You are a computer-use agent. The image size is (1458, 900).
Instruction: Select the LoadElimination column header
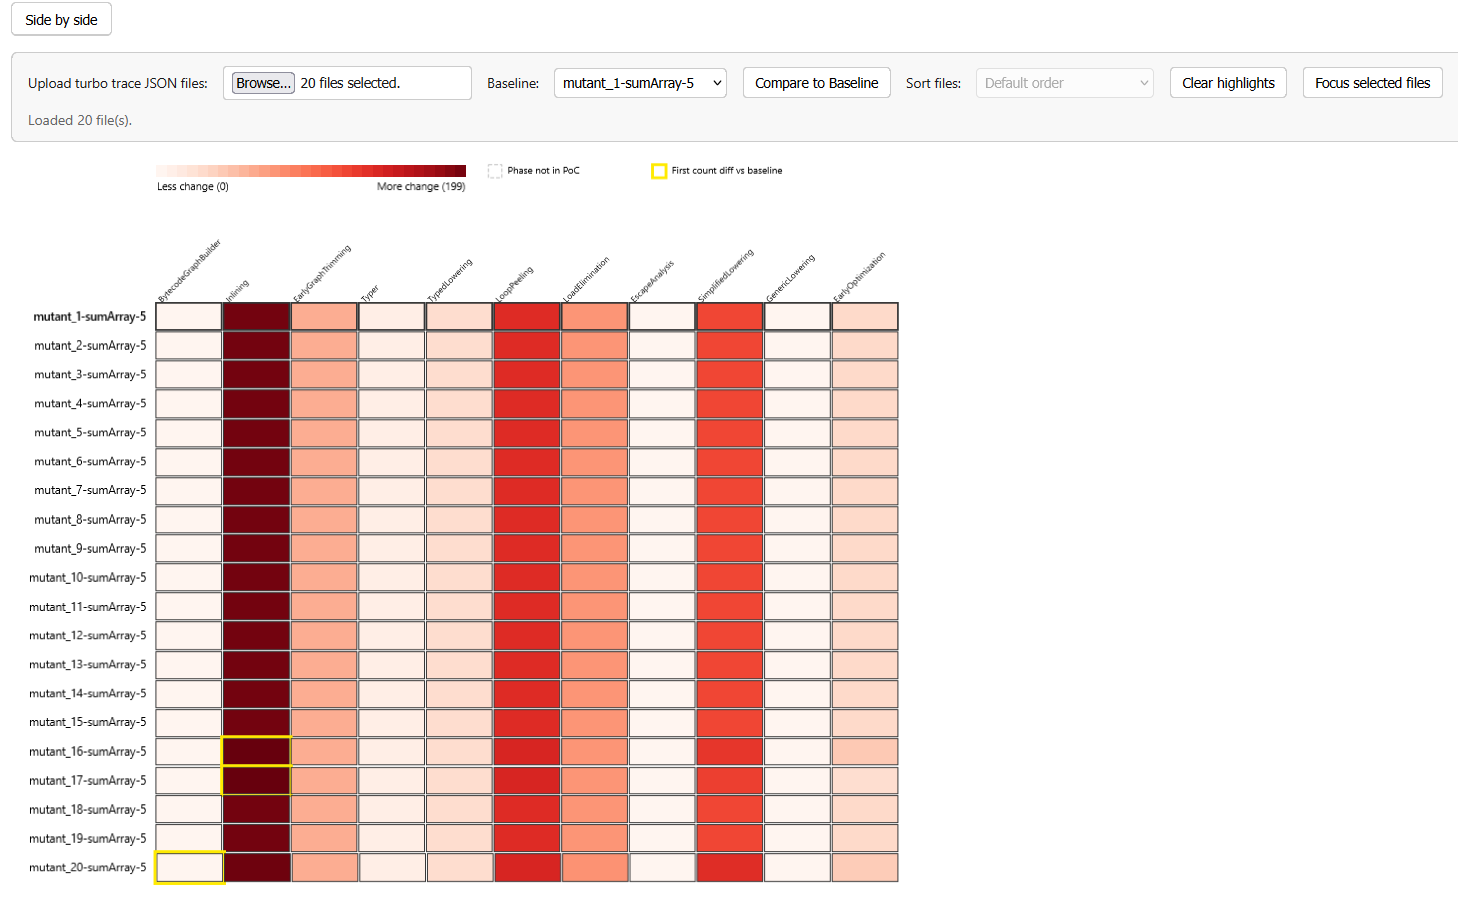[586, 279]
